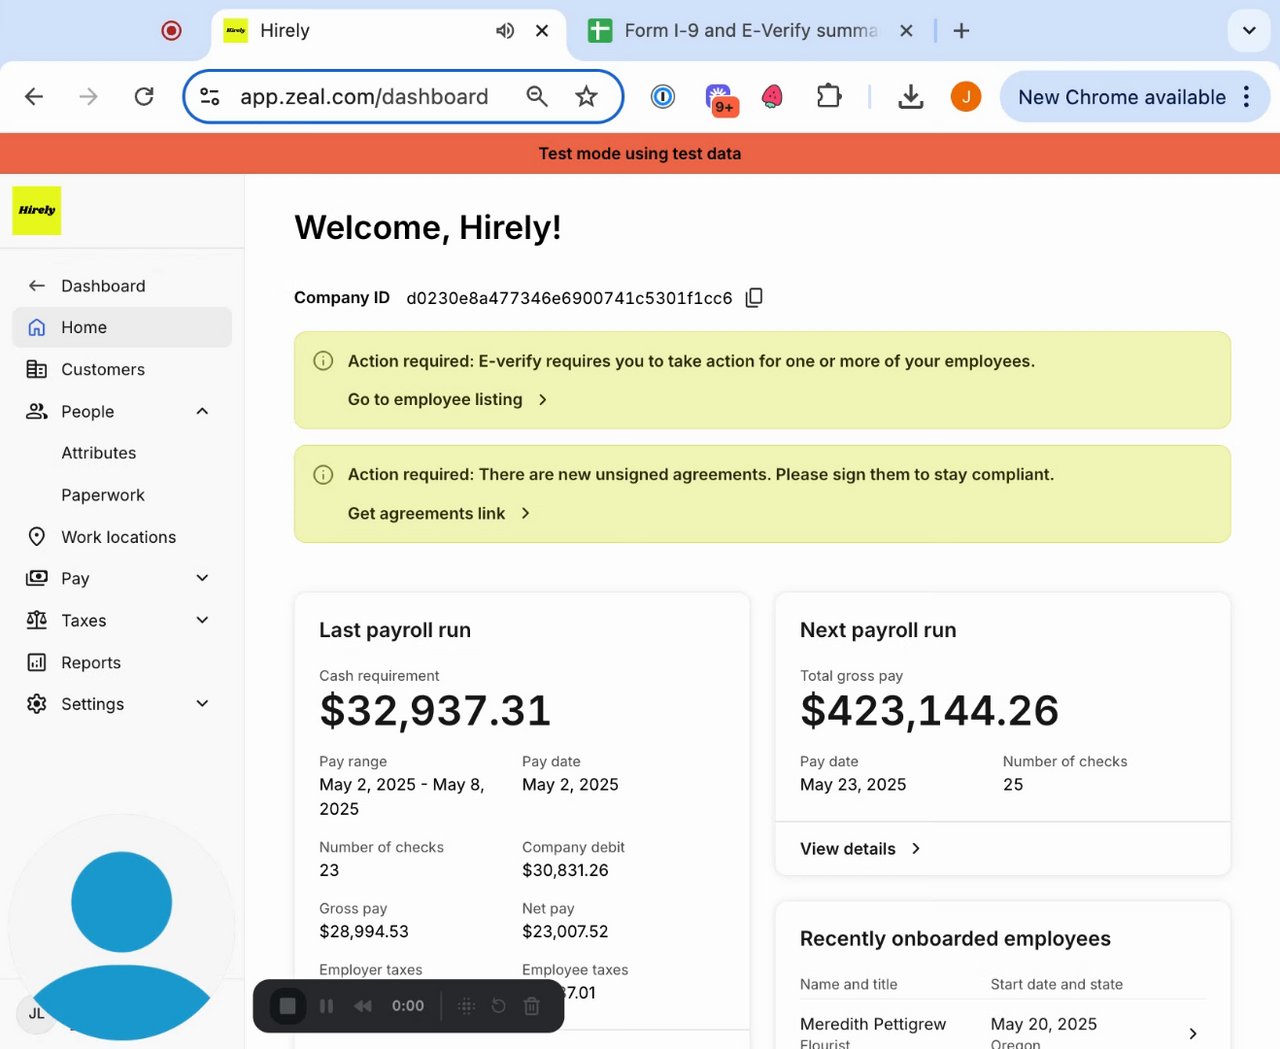Expand the Settings sidebar section
Viewport: 1280px width, 1049px height.
tap(202, 704)
